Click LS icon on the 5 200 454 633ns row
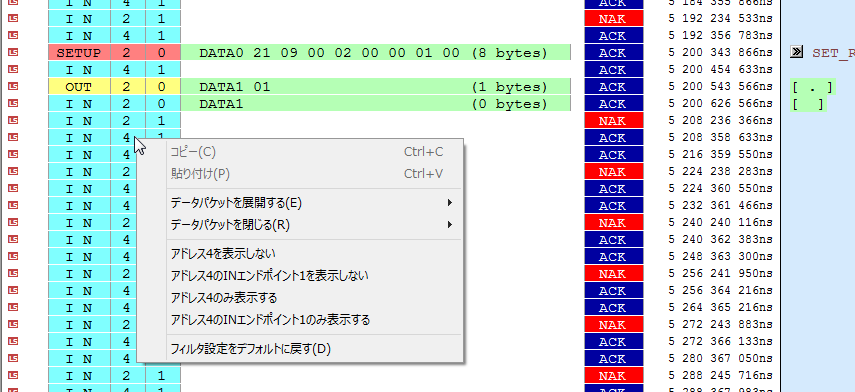This screenshot has width=855, height=392. 13,69
